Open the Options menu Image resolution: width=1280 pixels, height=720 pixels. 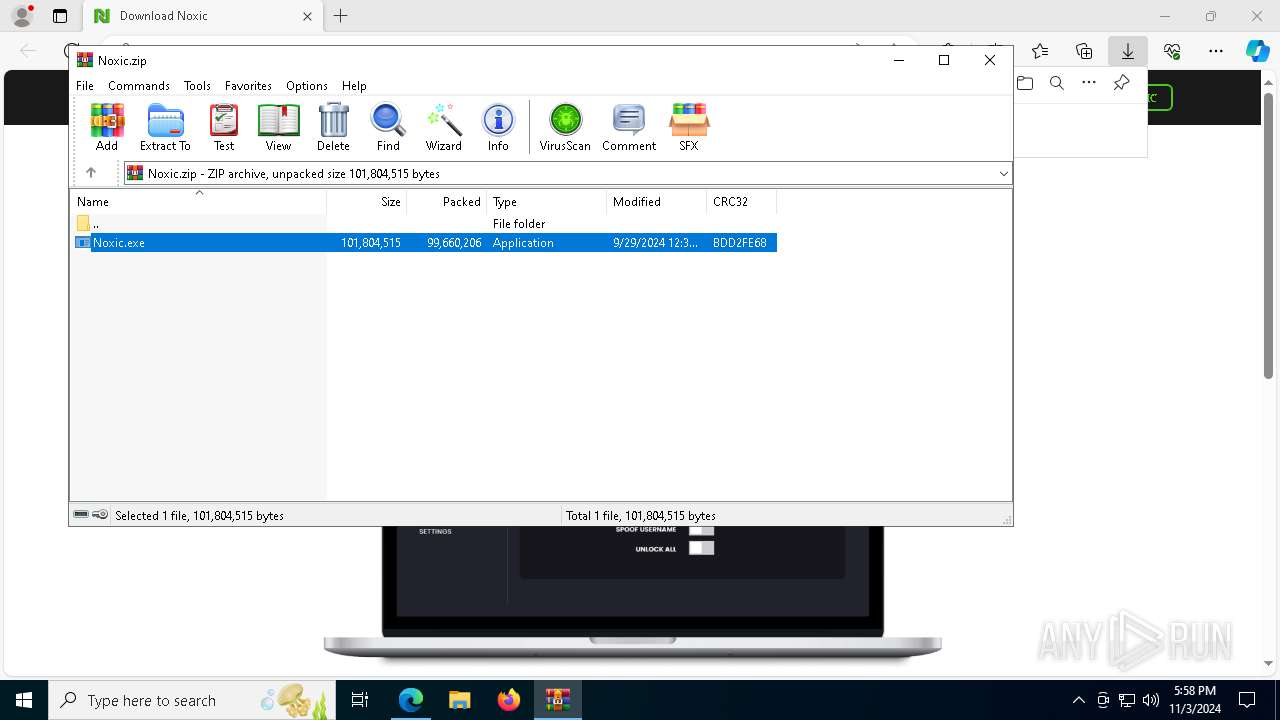click(x=307, y=86)
